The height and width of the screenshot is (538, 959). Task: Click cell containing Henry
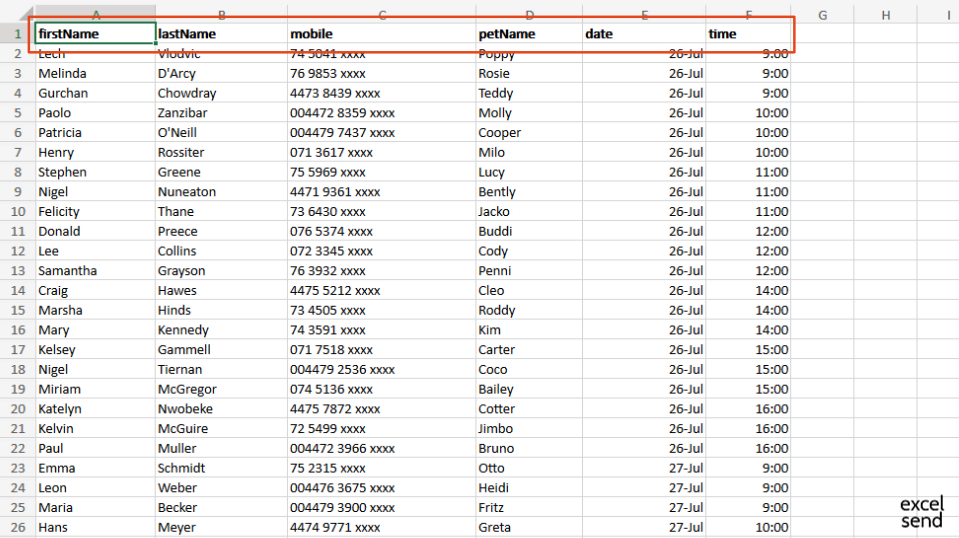point(95,152)
